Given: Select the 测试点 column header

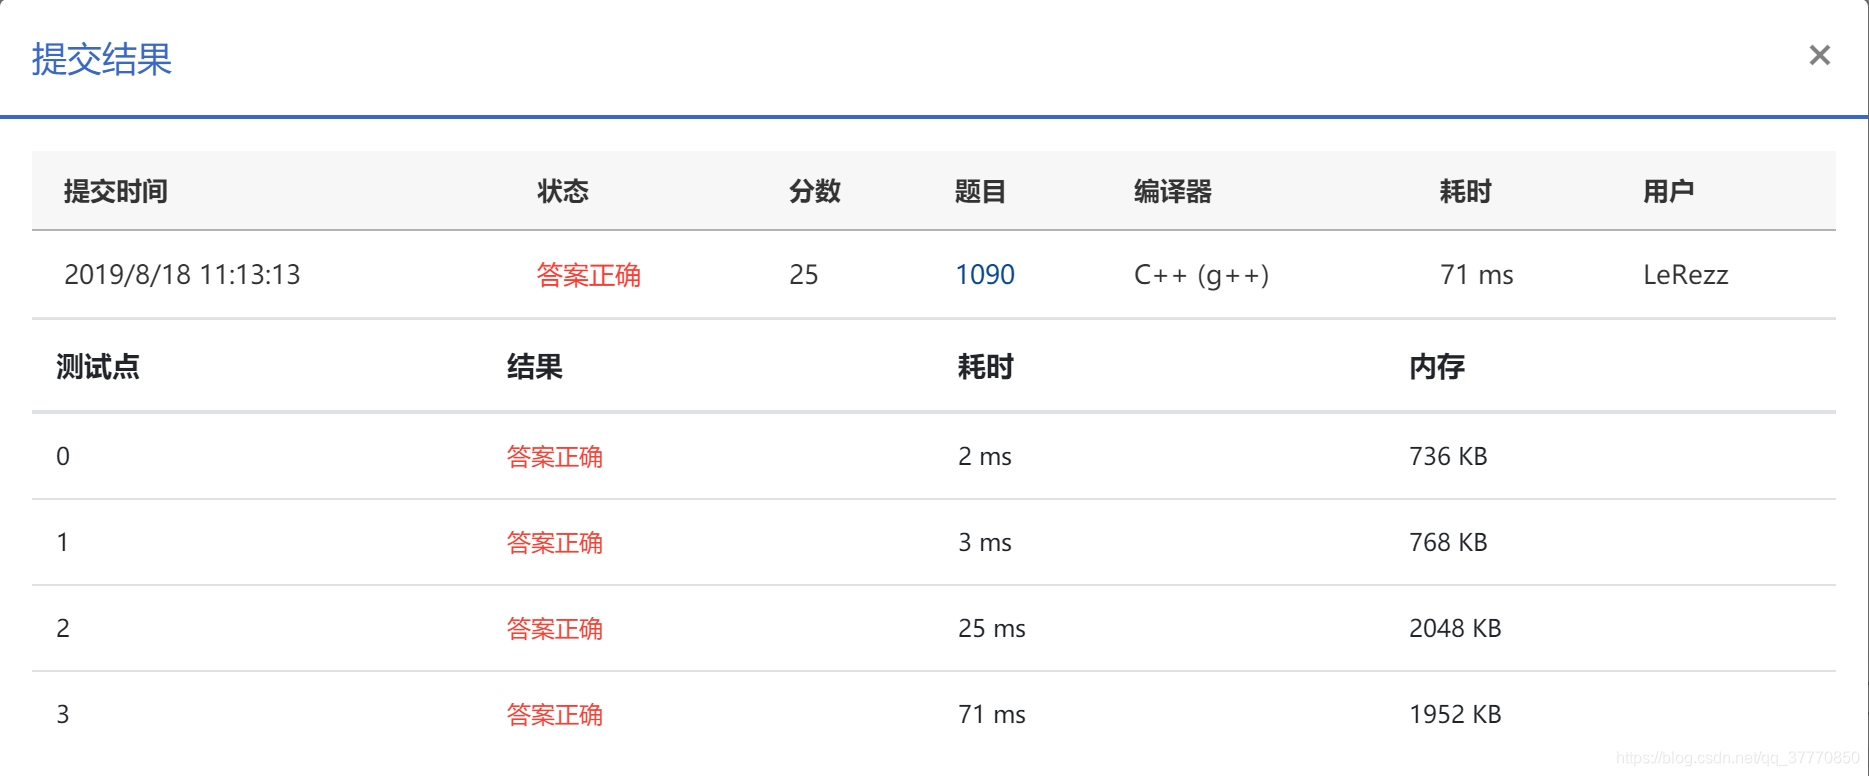Looking at the screenshot, I should click(x=98, y=367).
